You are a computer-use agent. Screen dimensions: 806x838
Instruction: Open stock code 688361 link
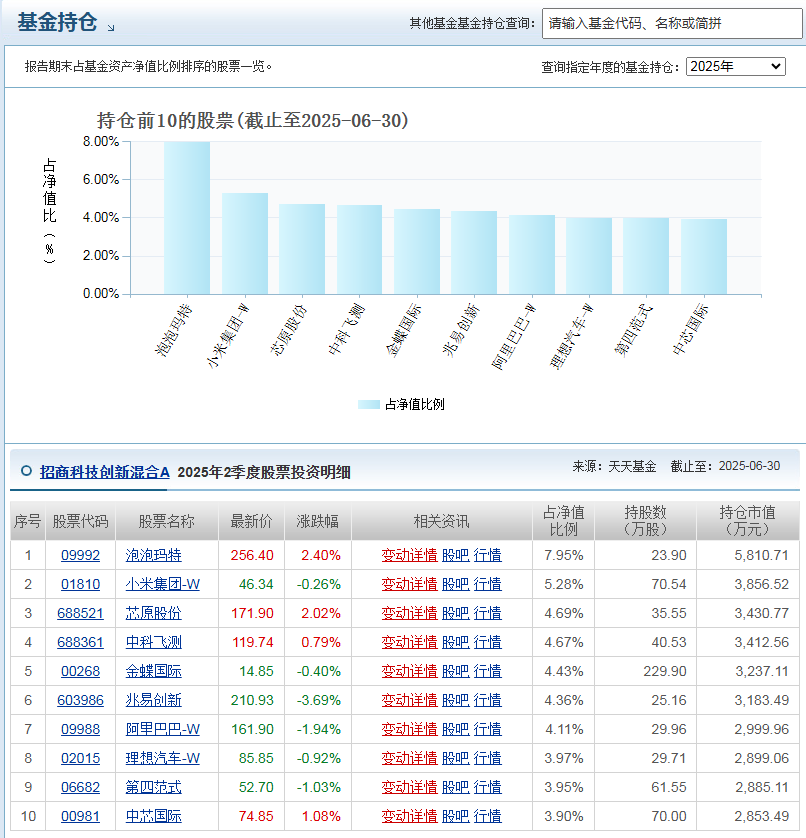pos(80,642)
